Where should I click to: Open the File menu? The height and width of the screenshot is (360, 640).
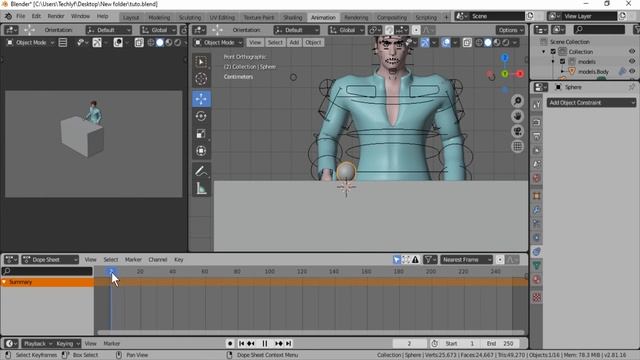[x=21, y=16]
